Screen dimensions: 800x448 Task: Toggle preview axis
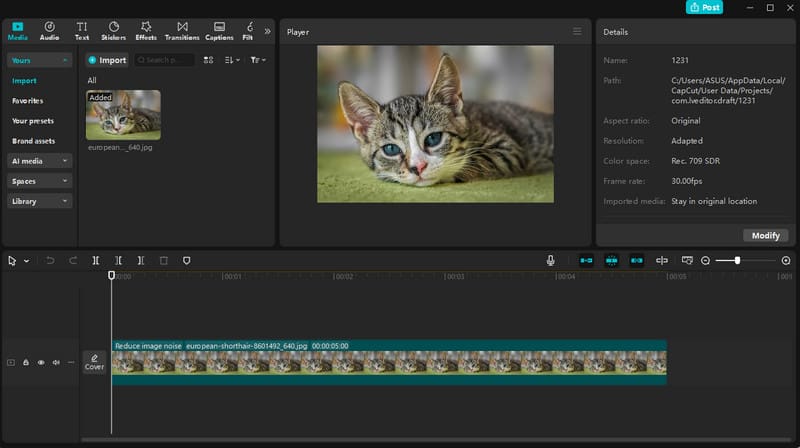tap(662, 260)
